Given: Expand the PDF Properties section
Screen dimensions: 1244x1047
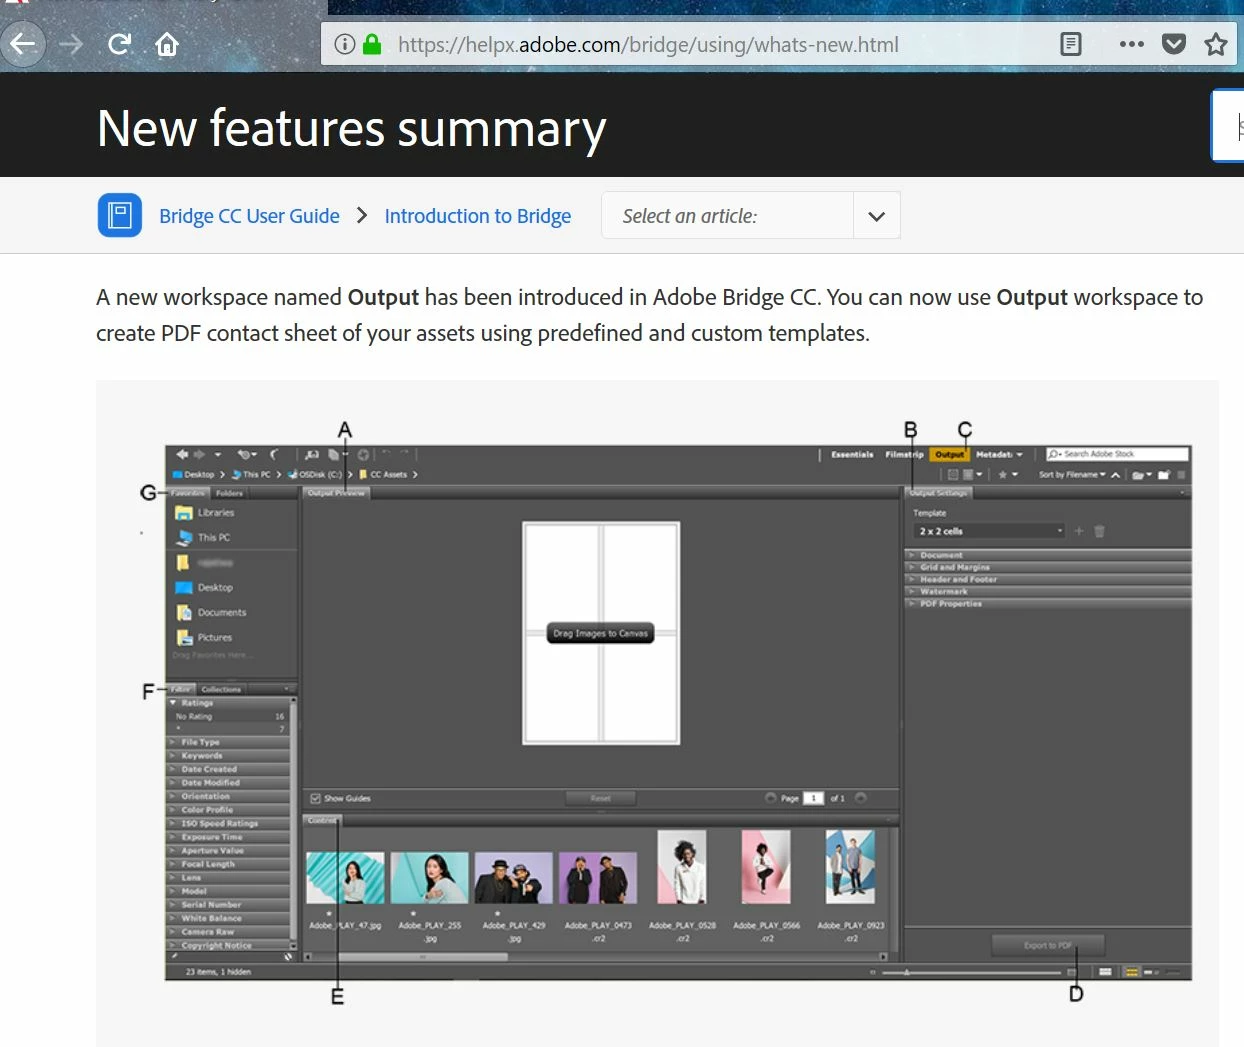Looking at the screenshot, I should (x=1047, y=603).
